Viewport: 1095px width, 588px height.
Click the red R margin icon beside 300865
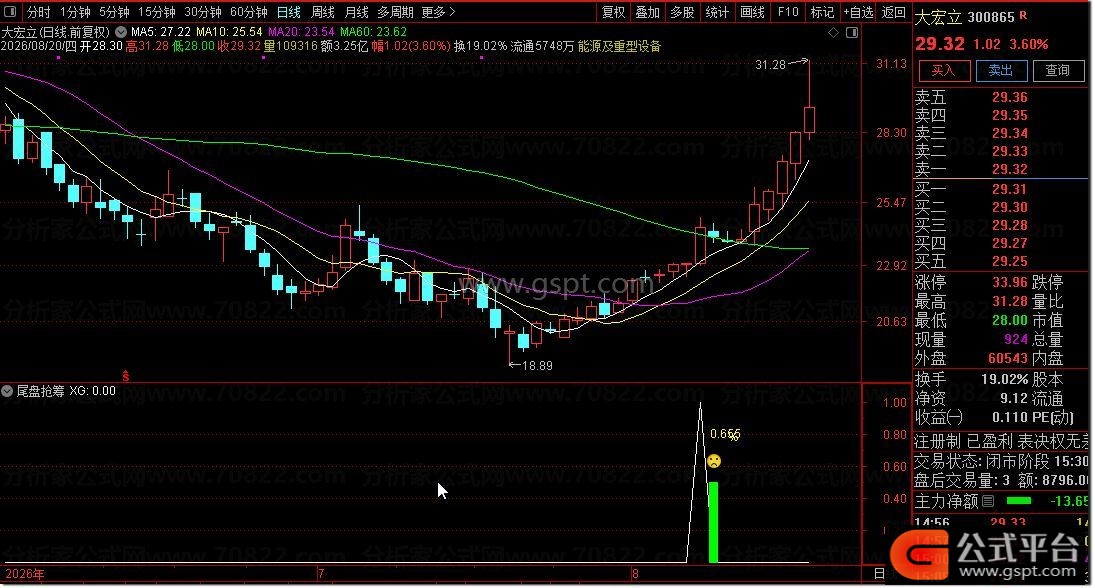[1023, 15]
